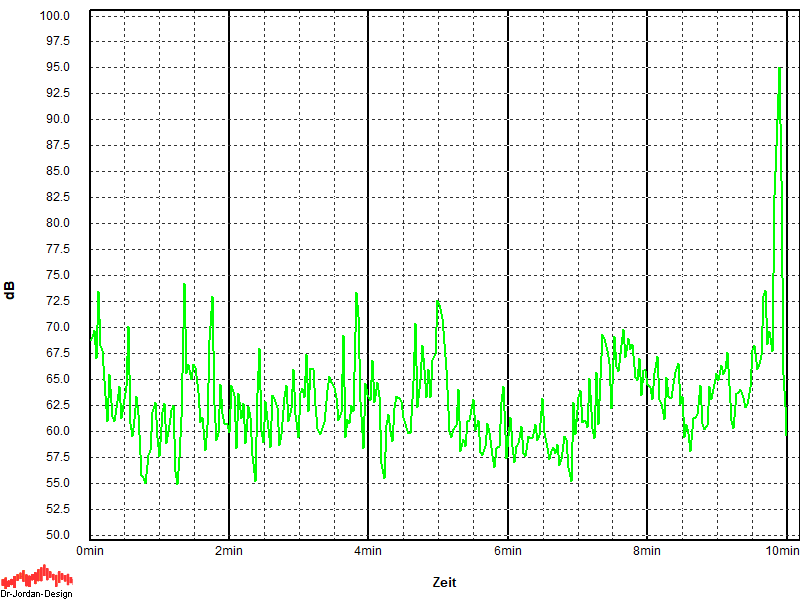Click the Dr-Jordan-Design text under the logo
This screenshot has width=800, height=600.
coord(37,593)
